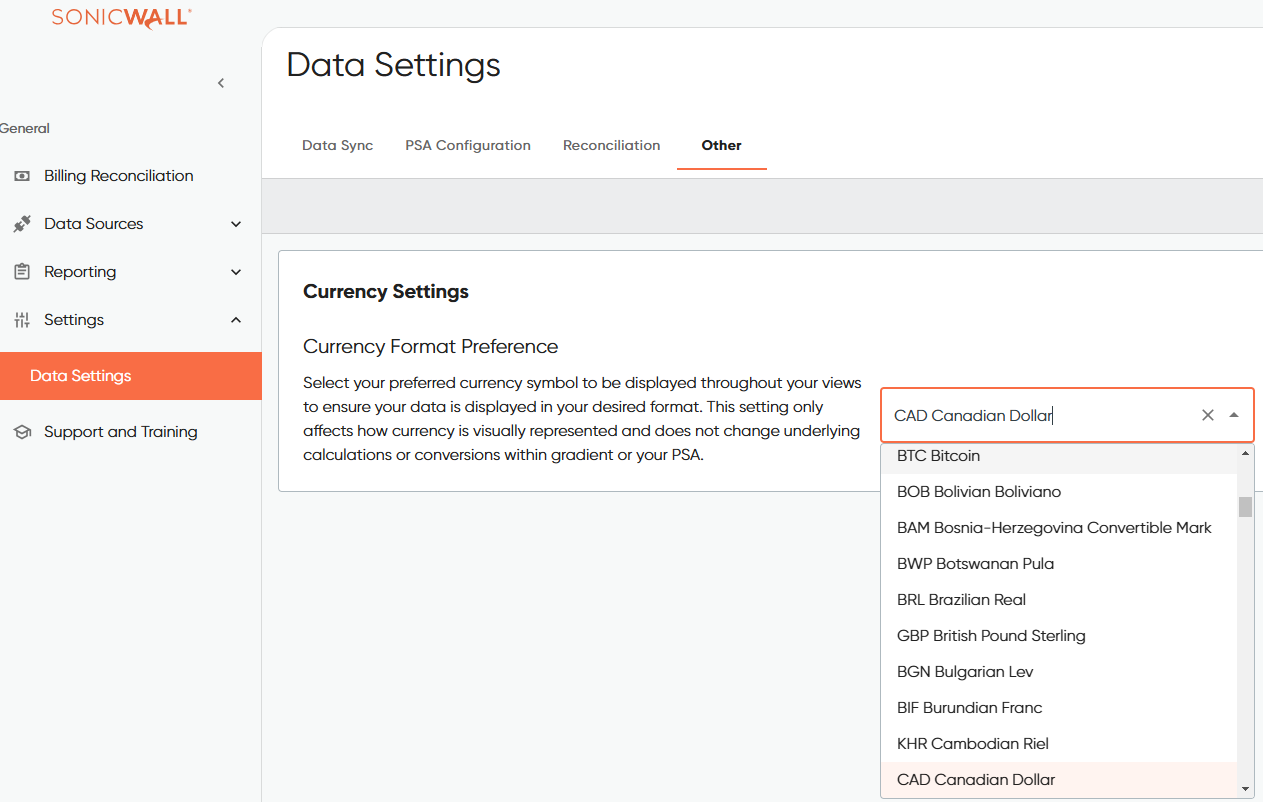Select CAD Canadian Dollar in the list
The image size is (1263, 802).
(1059, 780)
